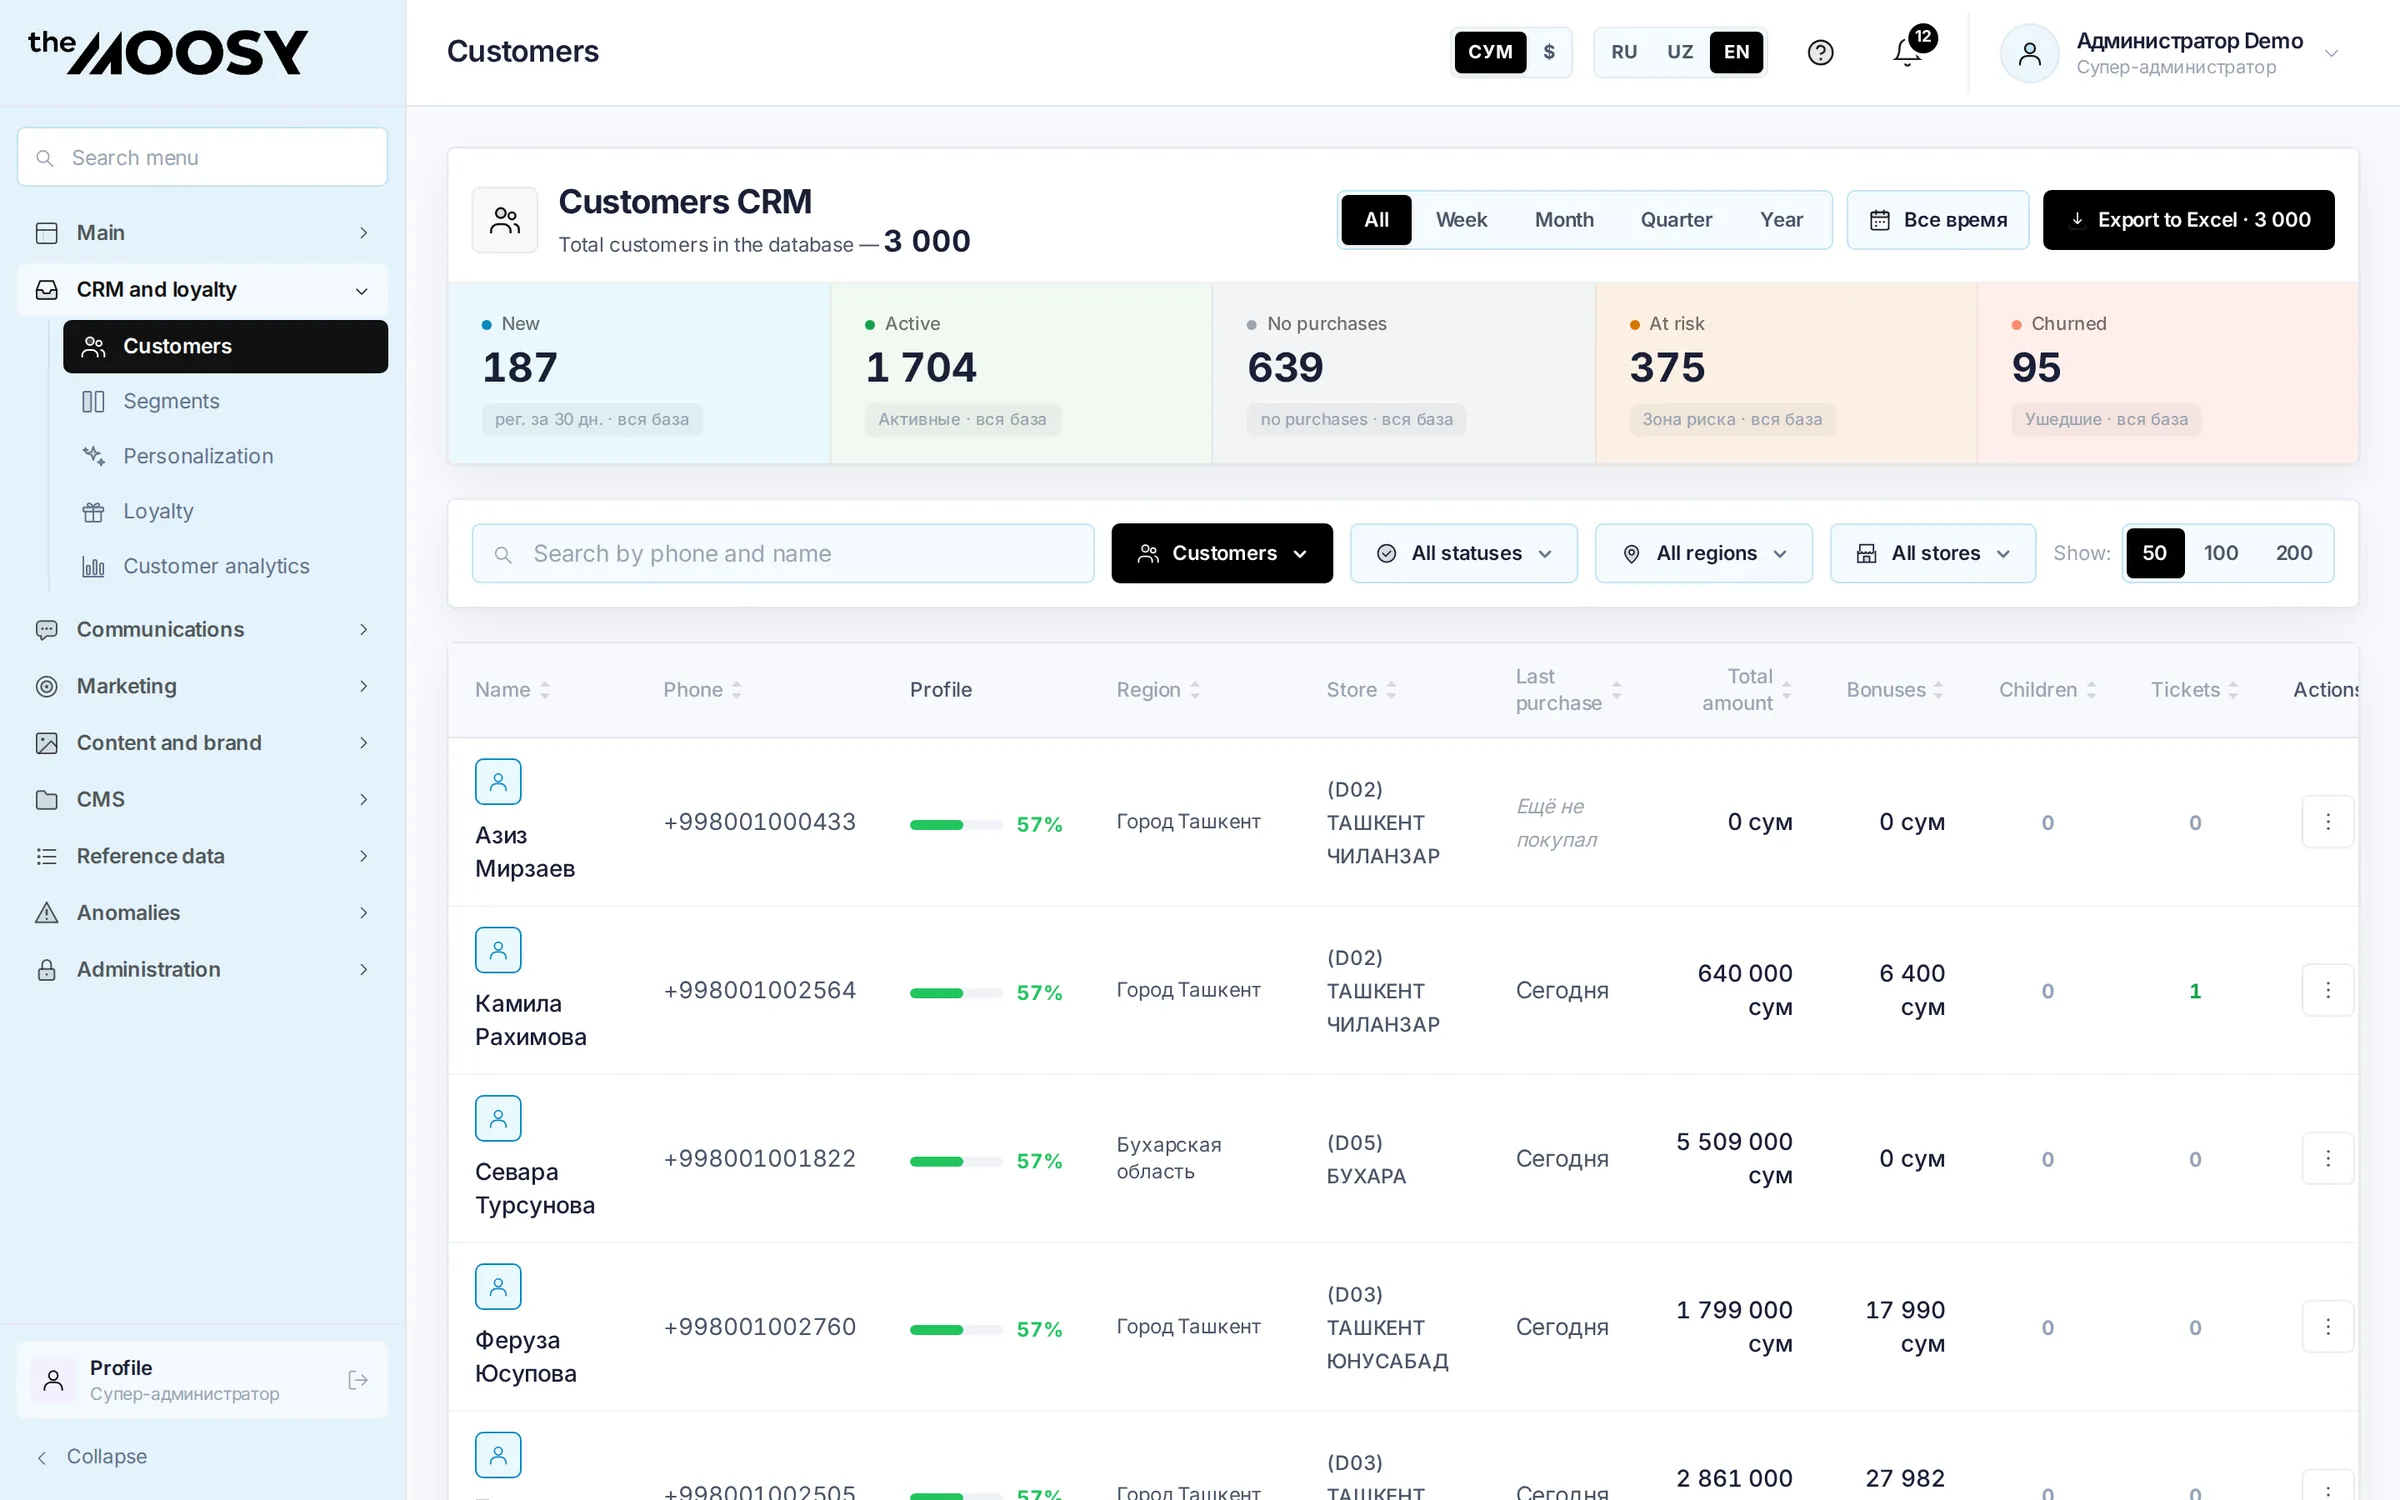
Task: Show 100 rows per page
Action: 2220,553
